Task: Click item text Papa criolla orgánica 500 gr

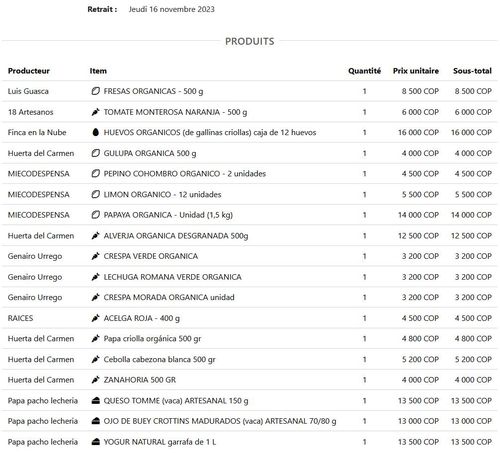Action: [152, 339]
